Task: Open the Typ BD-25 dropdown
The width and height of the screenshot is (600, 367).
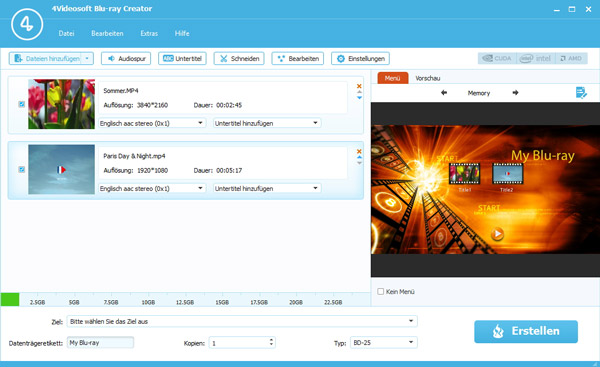Action: click(x=384, y=343)
